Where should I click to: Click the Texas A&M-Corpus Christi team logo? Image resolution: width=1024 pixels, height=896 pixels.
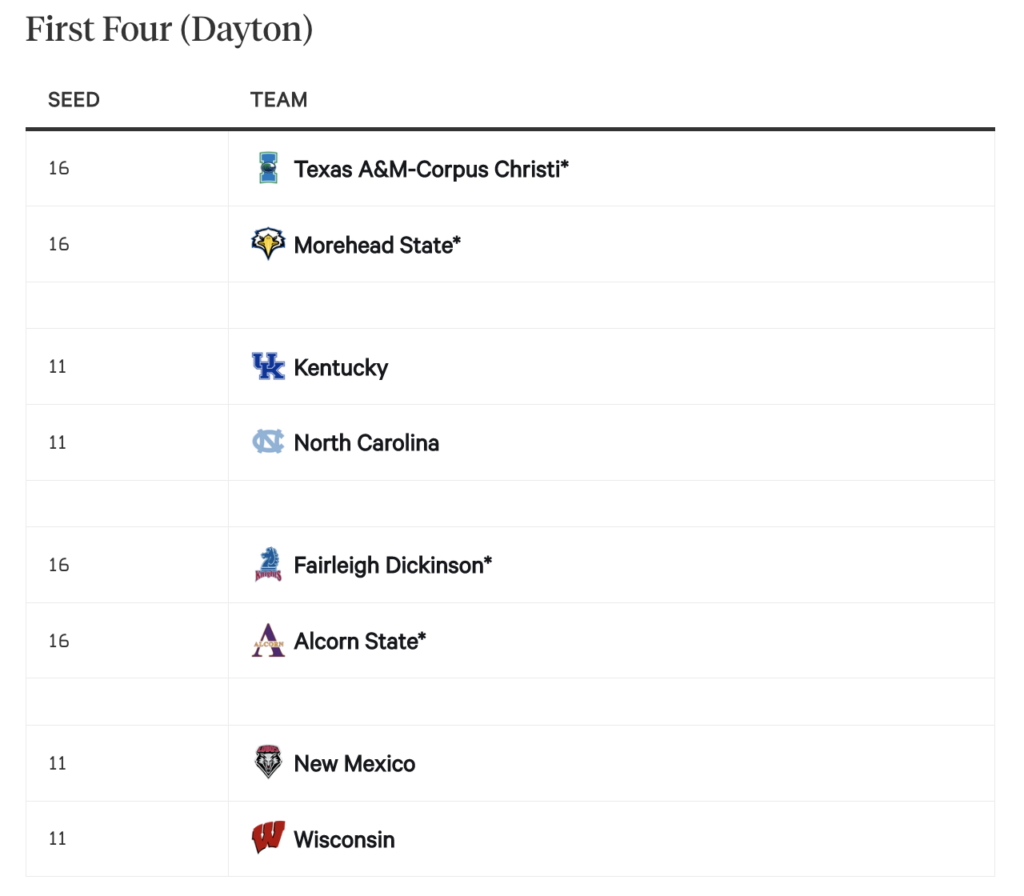pos(268,168)
